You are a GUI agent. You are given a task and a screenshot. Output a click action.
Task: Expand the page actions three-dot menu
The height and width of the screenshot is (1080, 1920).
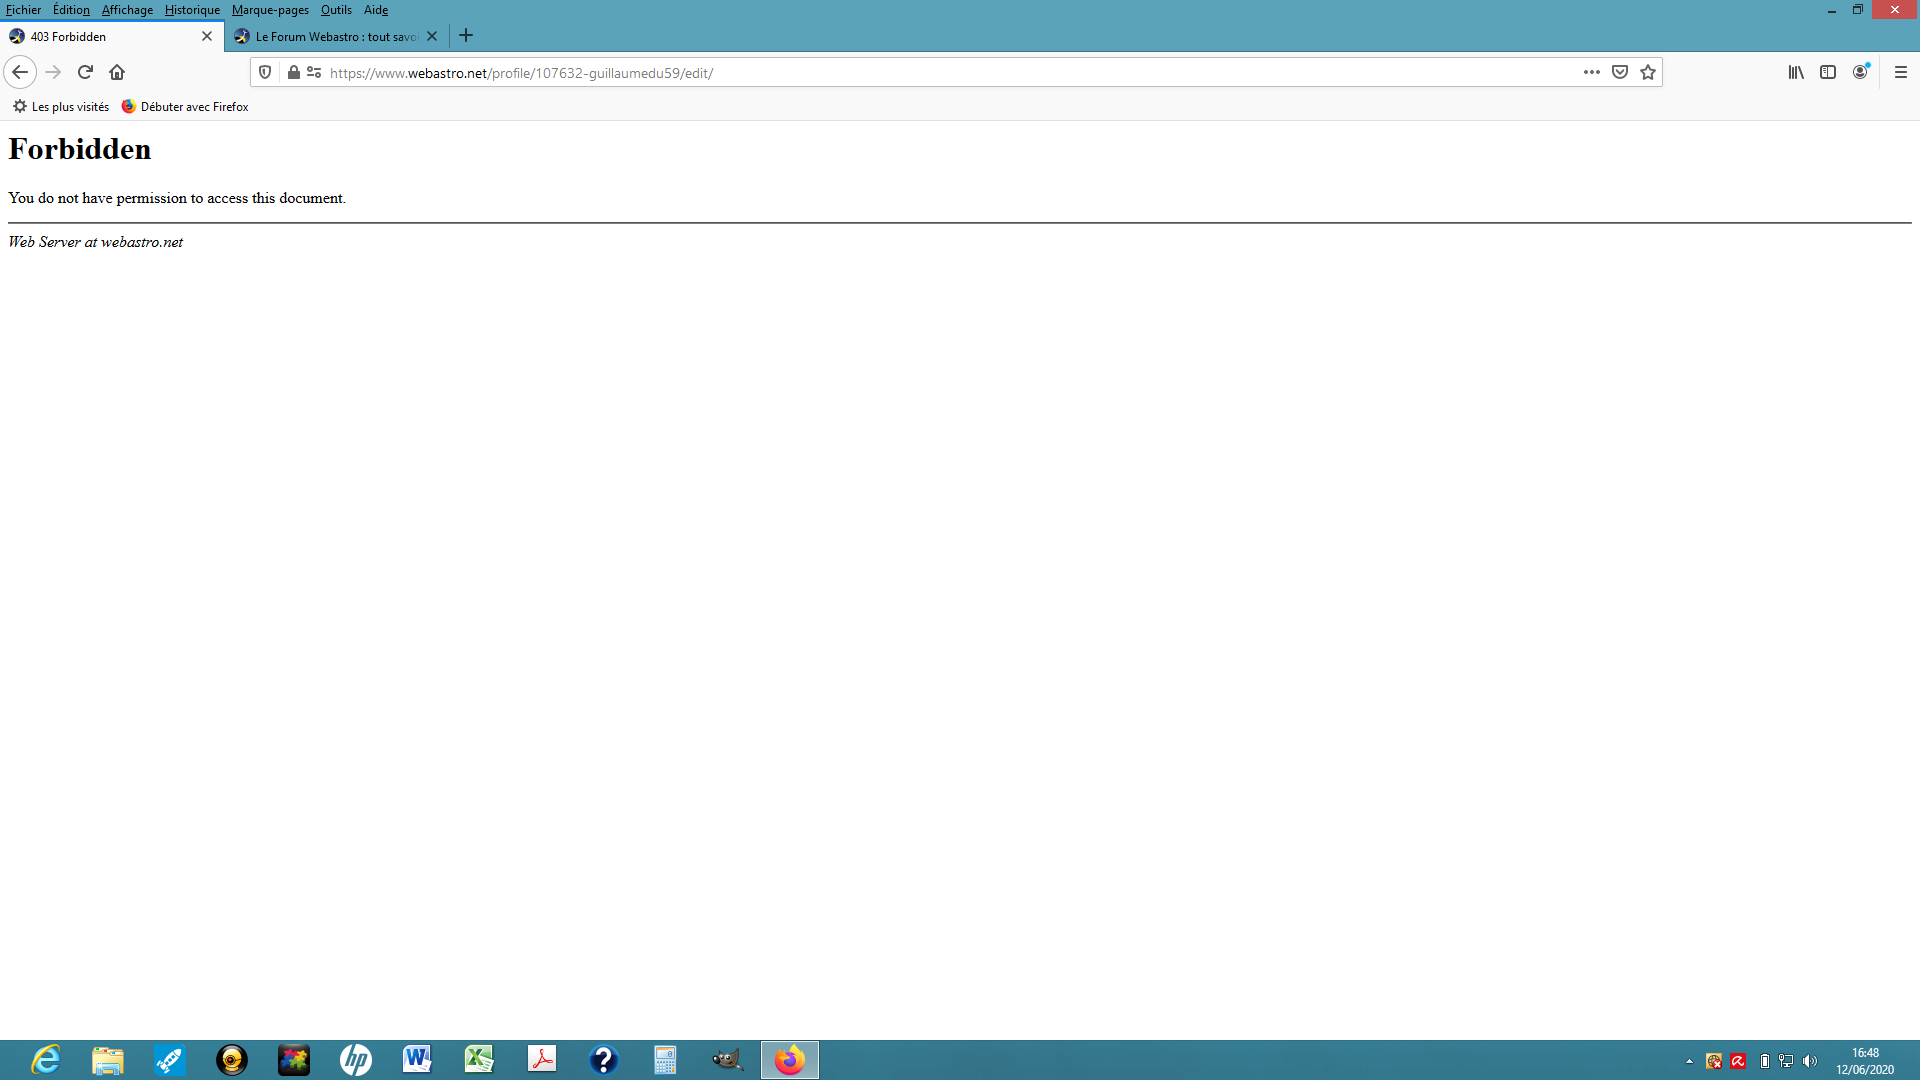coord(1592,72)
